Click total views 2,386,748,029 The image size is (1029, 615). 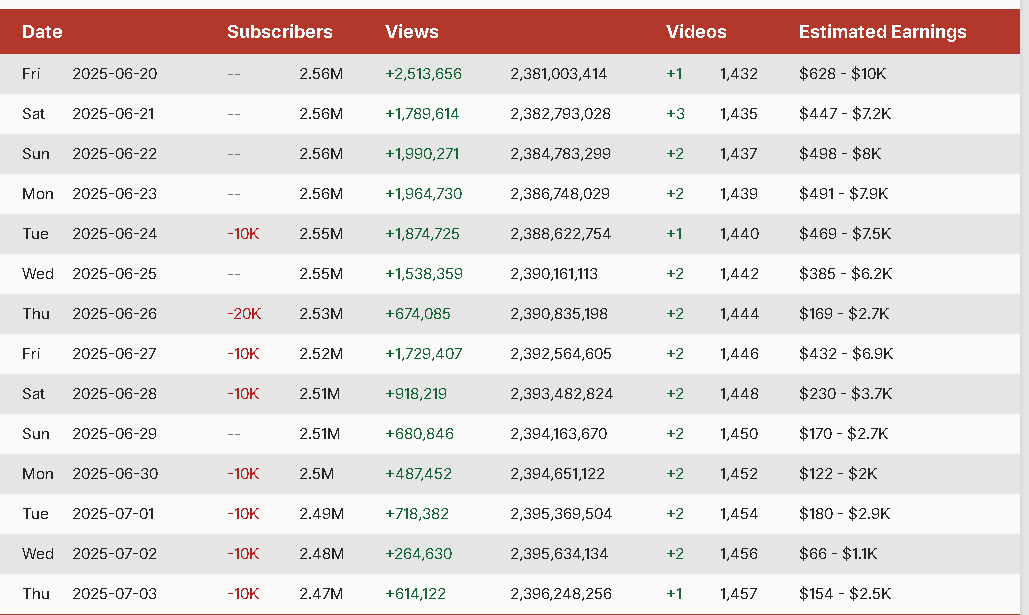(x=560, y=194)
